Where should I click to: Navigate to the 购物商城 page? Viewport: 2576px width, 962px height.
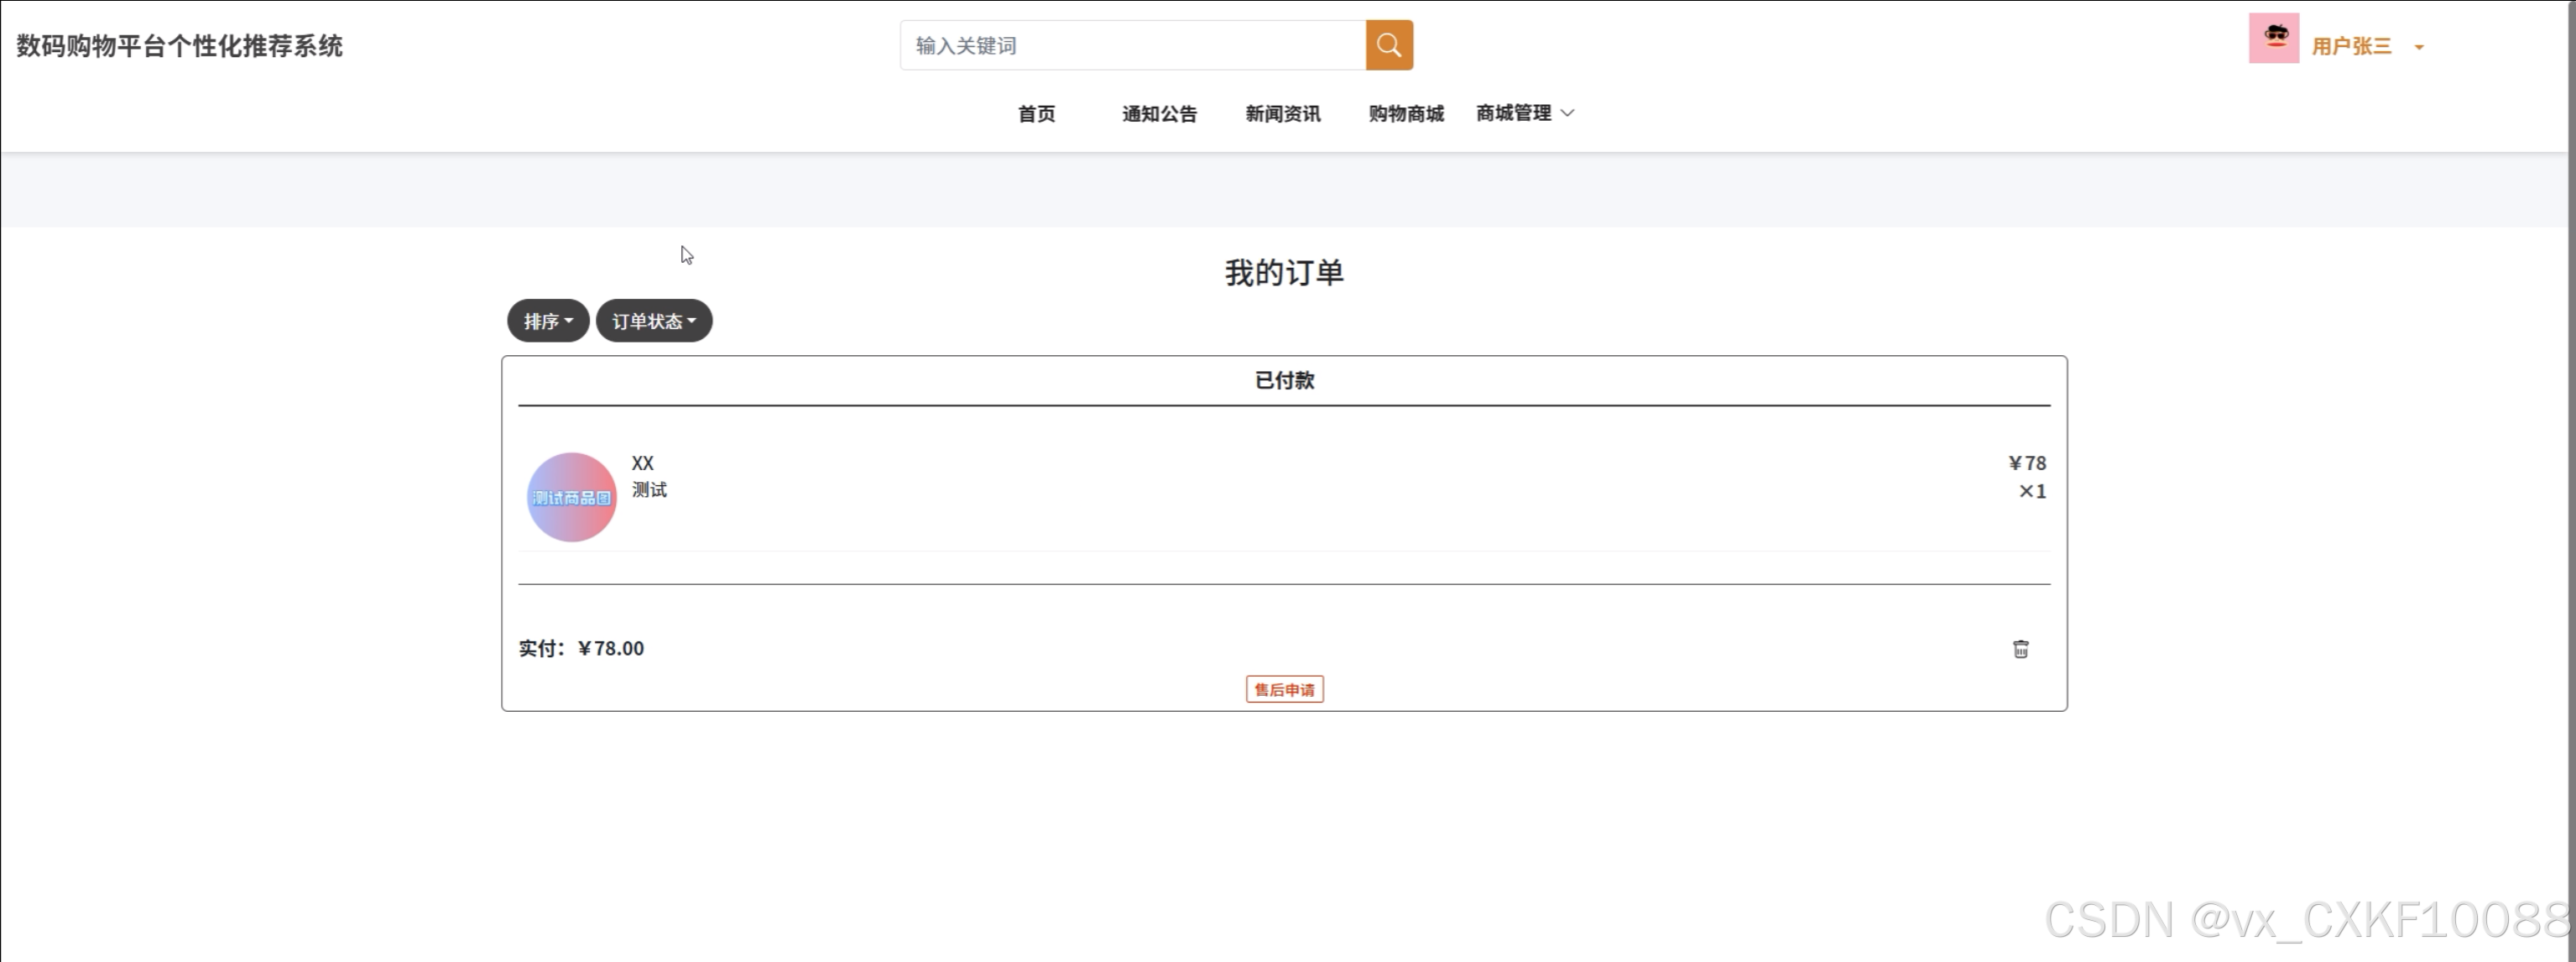(1405, 114)
